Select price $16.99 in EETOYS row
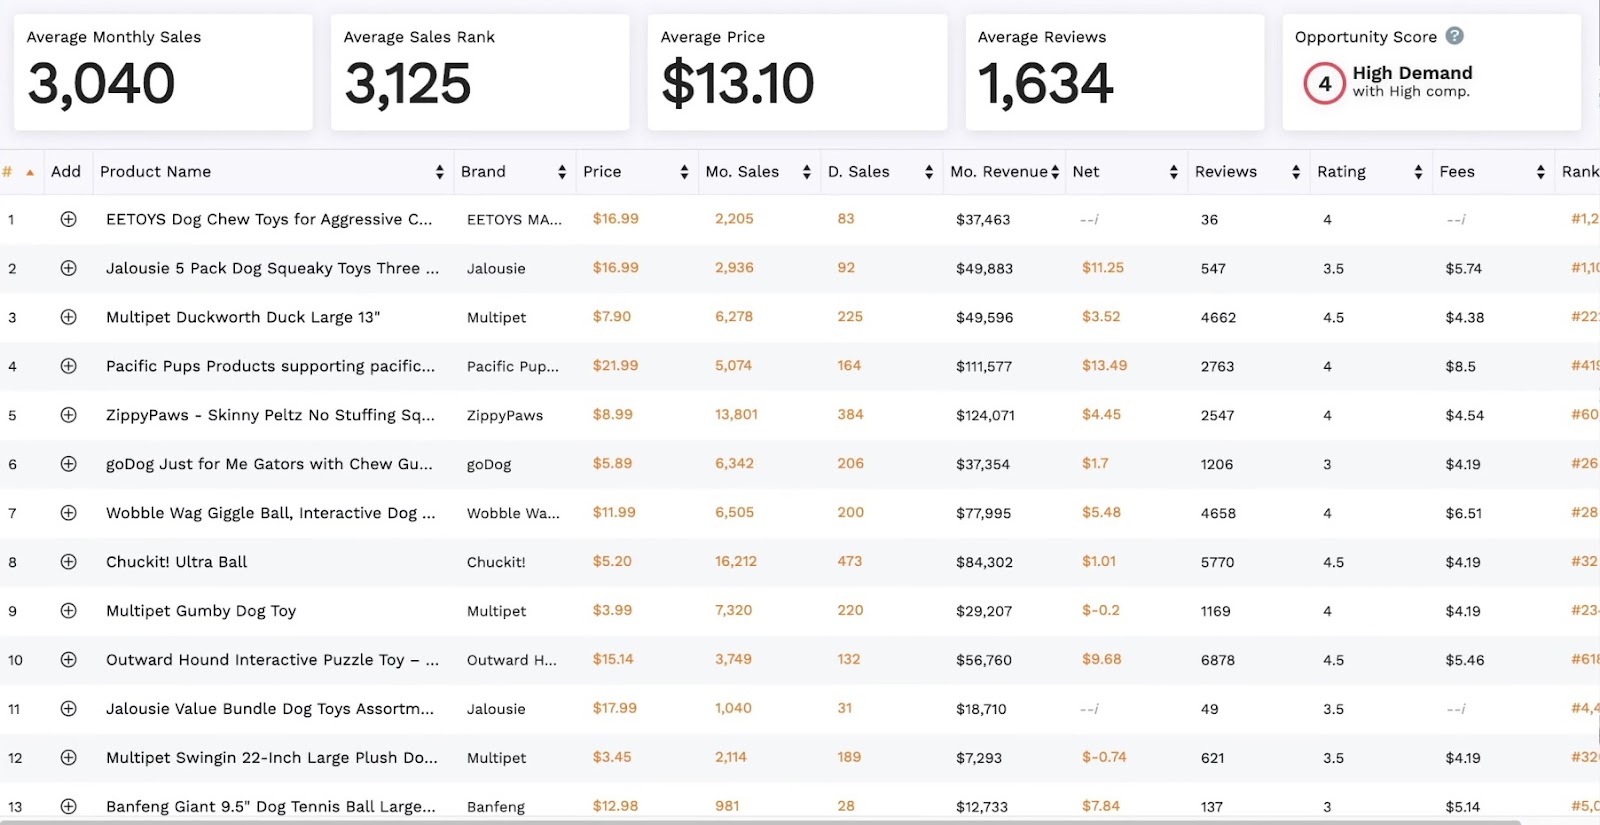 (615, 219)
